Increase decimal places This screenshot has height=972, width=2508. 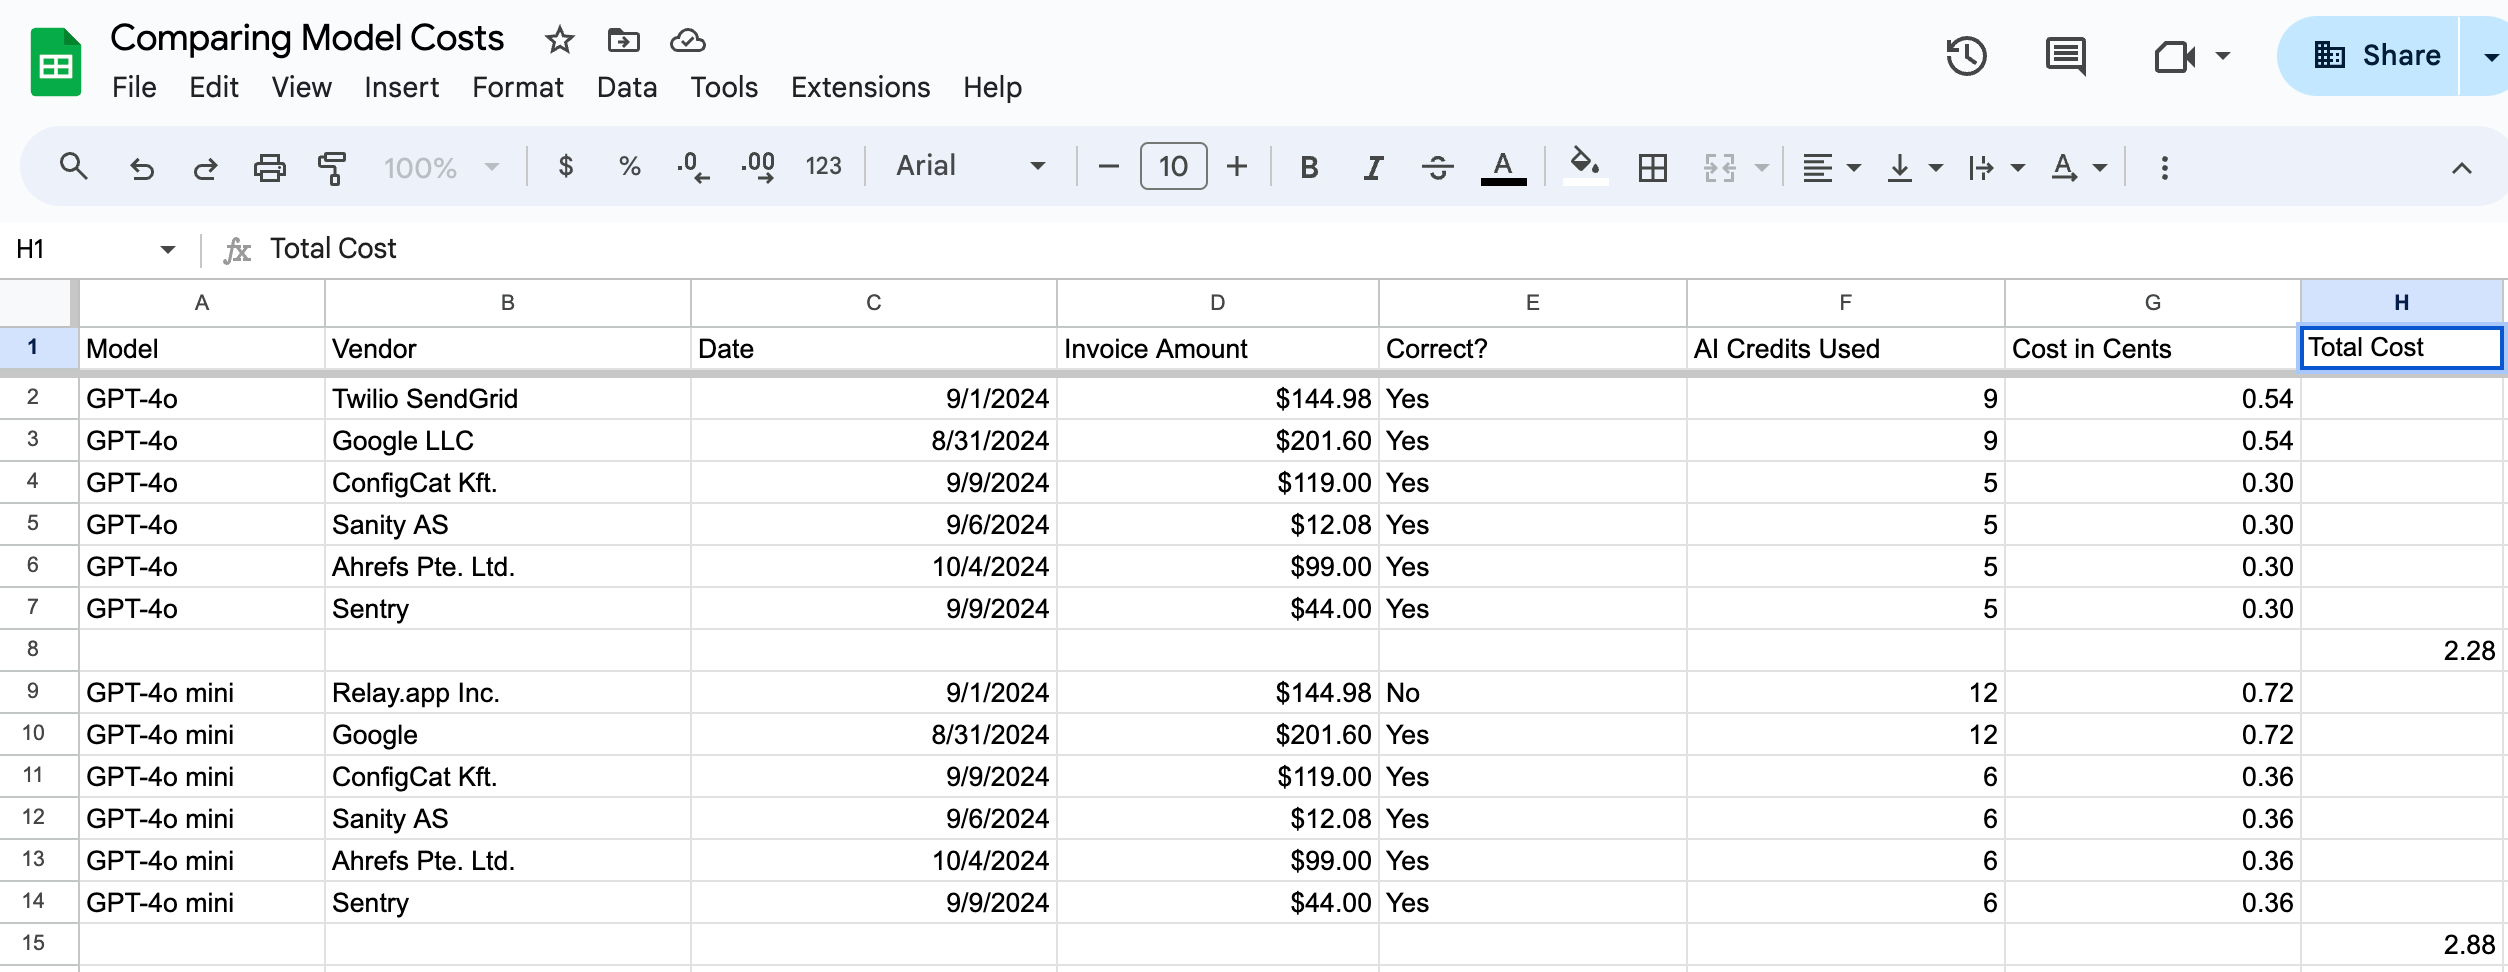[x=758, y=167]
